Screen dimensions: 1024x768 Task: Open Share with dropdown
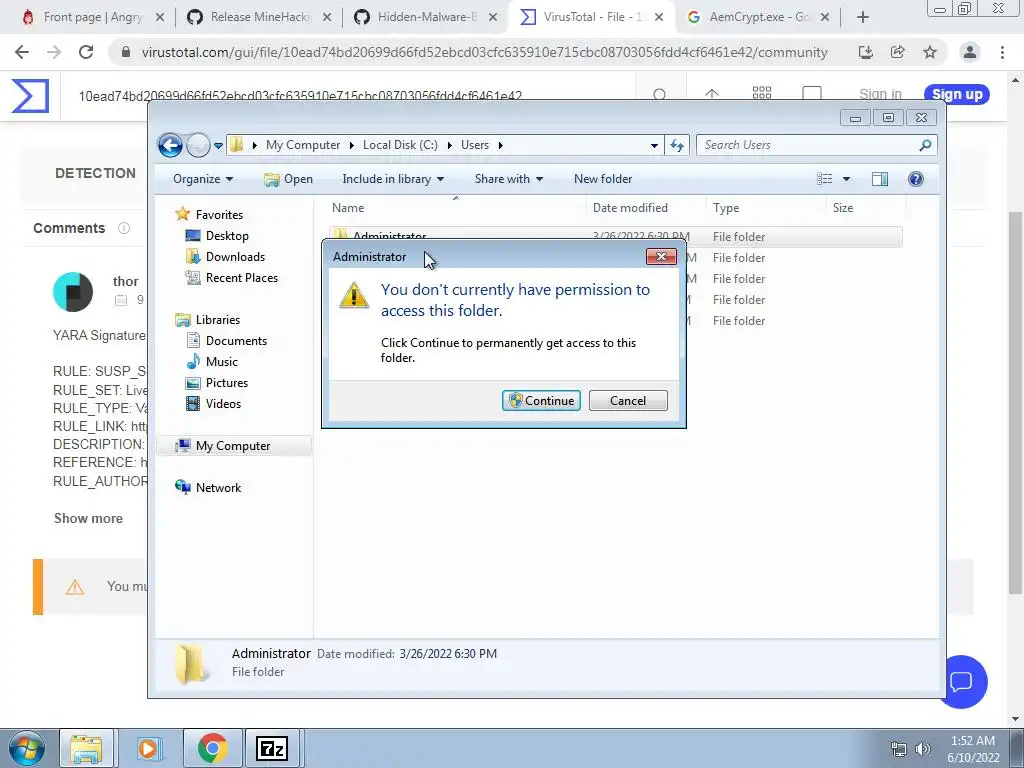coord(509,179)
